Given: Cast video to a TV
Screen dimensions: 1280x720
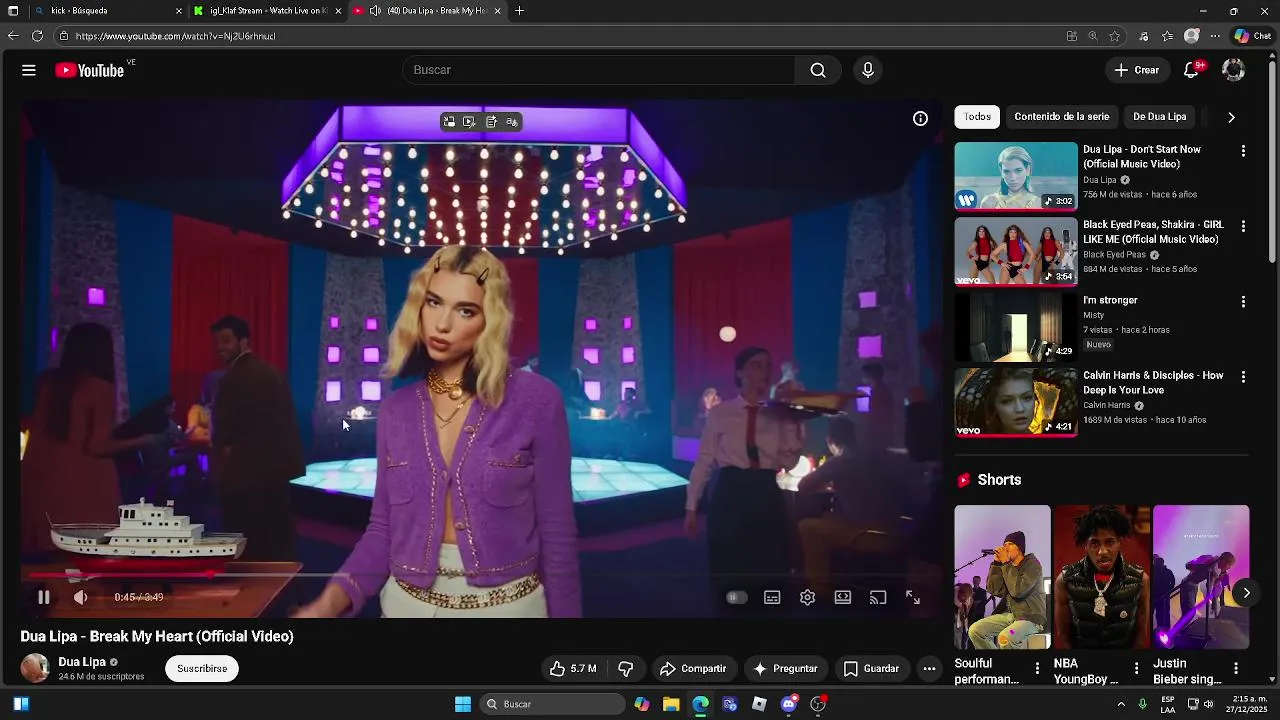Looking at the screenshot, I should click(878, 597).
